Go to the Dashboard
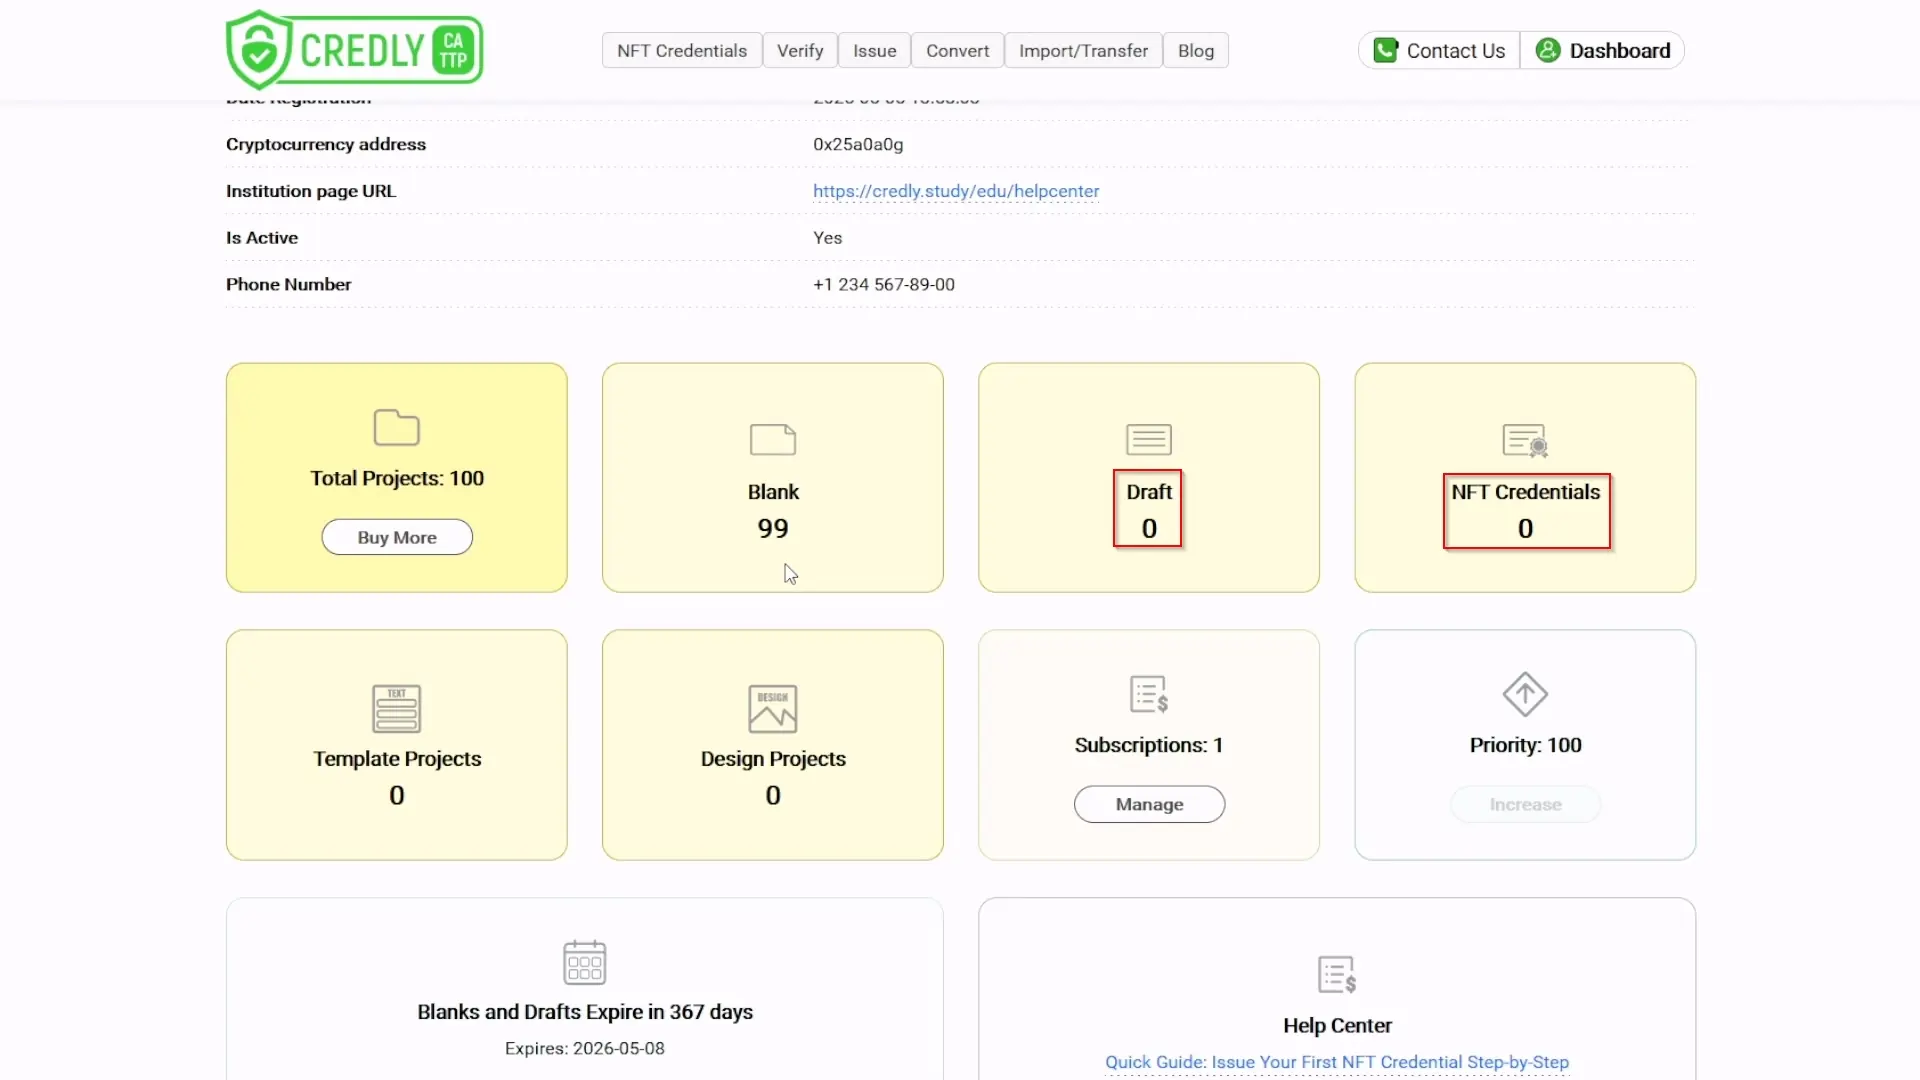Viewport: 1920px width, 1080px height. (x=1603, y=50)
